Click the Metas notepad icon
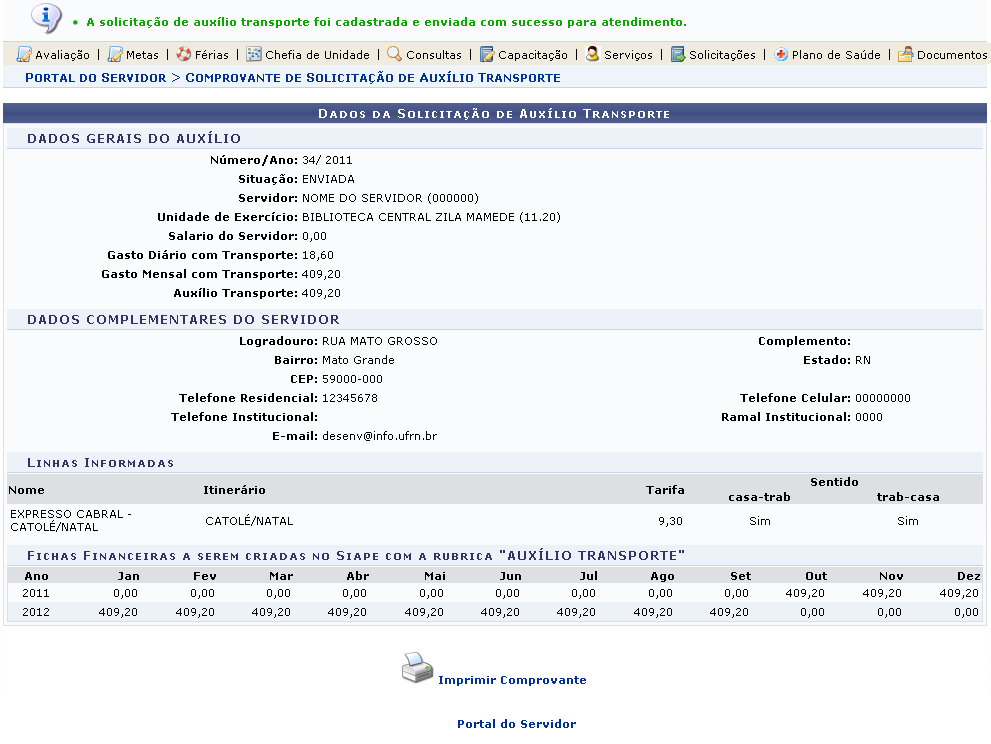The height and width of the screenshot is (744, 991). (115, 55)
